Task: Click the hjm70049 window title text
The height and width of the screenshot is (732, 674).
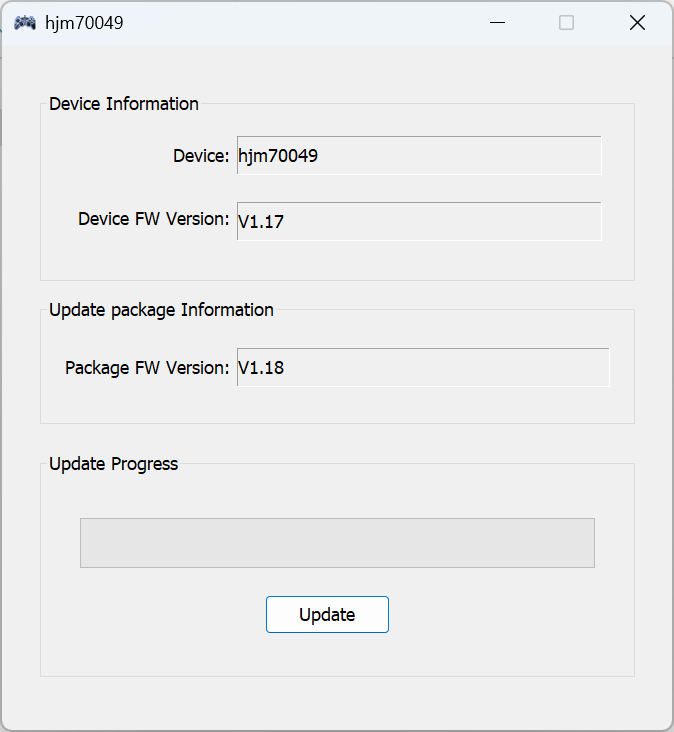Action: (84, 22)
